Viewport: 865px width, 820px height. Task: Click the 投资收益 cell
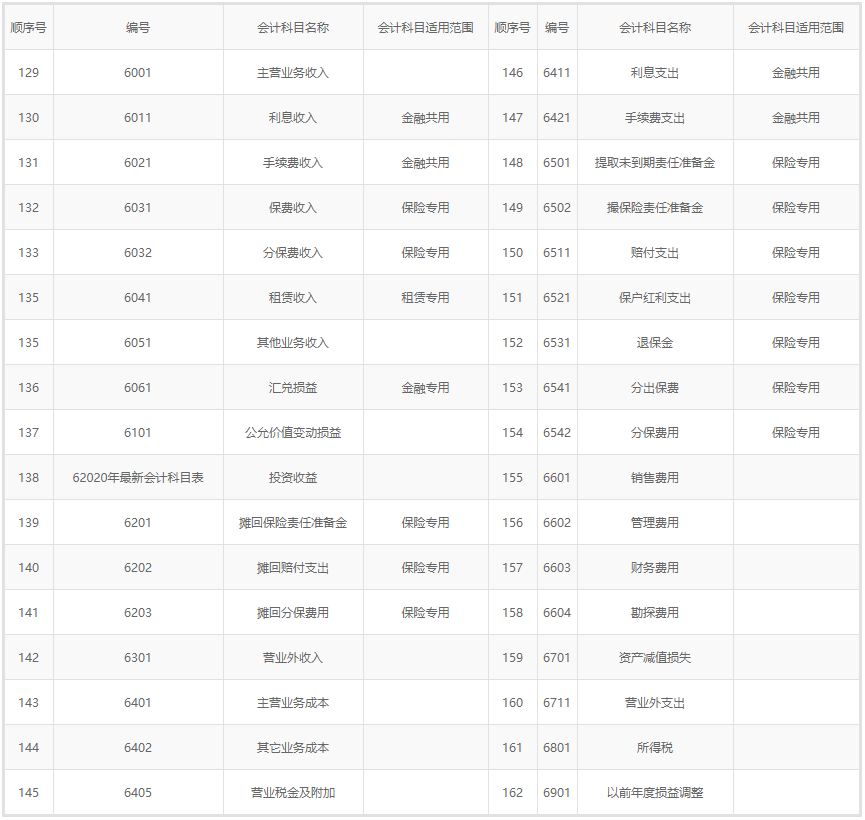pos(293,477)
